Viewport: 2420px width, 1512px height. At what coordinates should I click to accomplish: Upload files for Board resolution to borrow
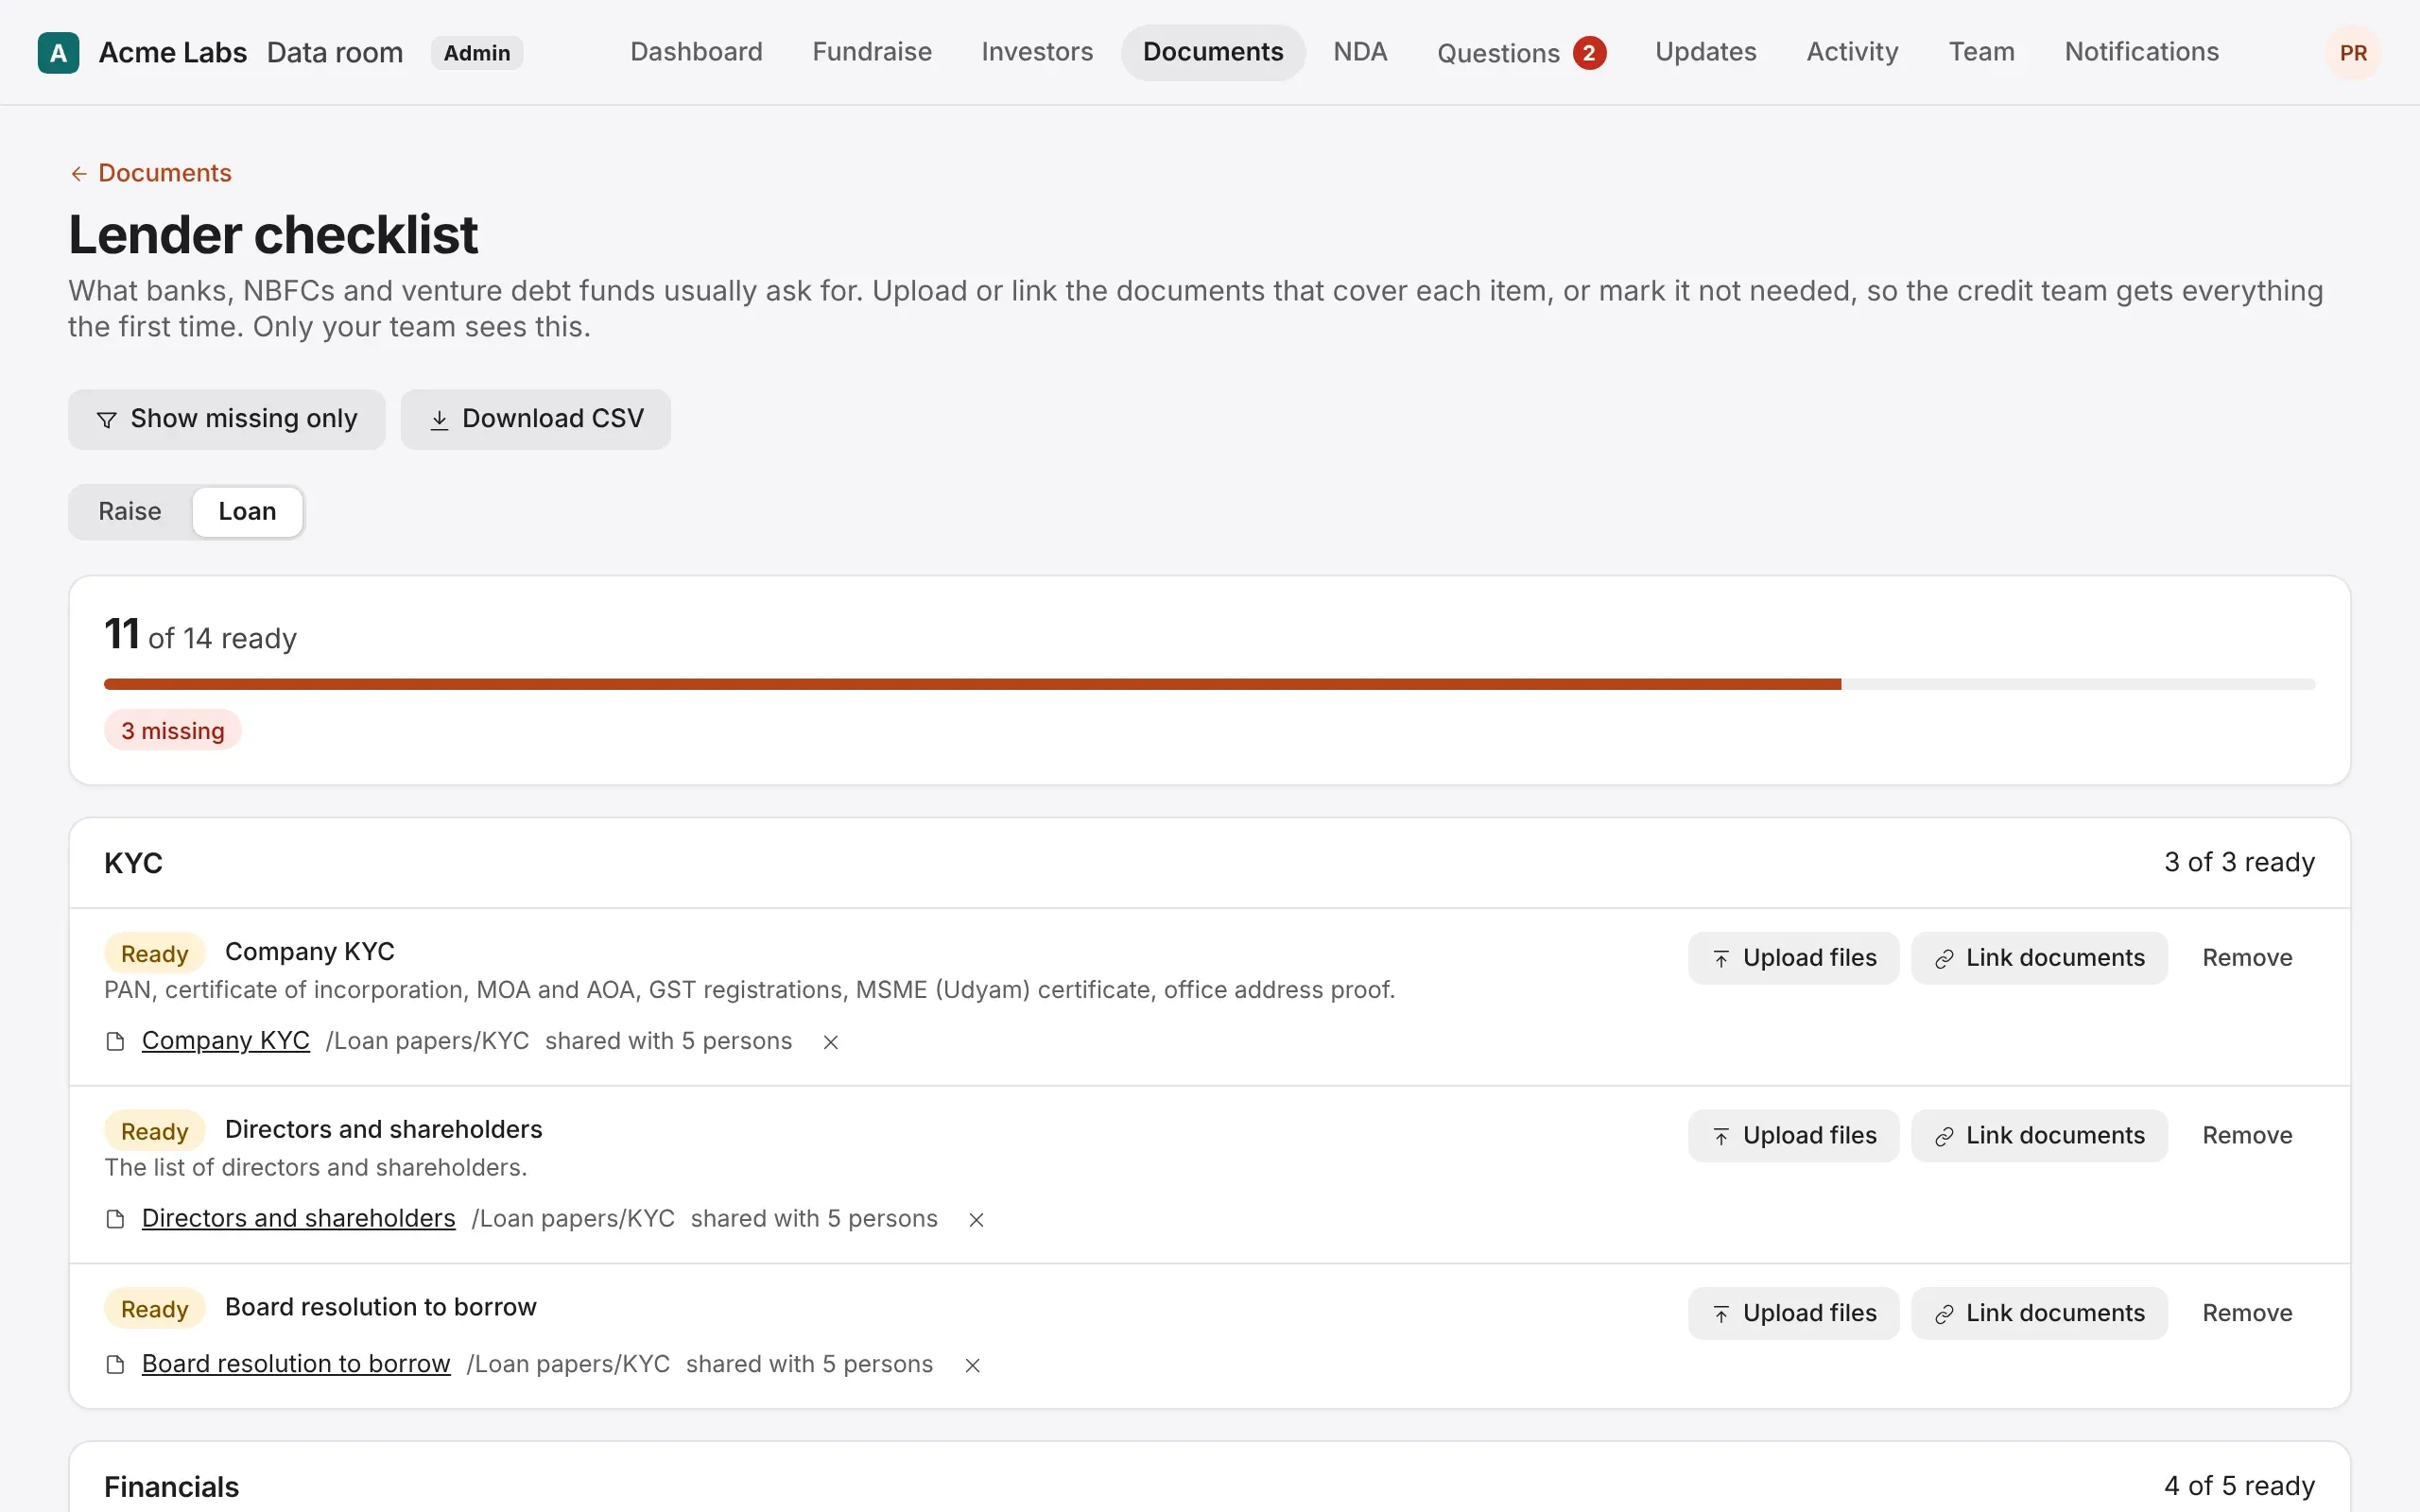1793,1313
